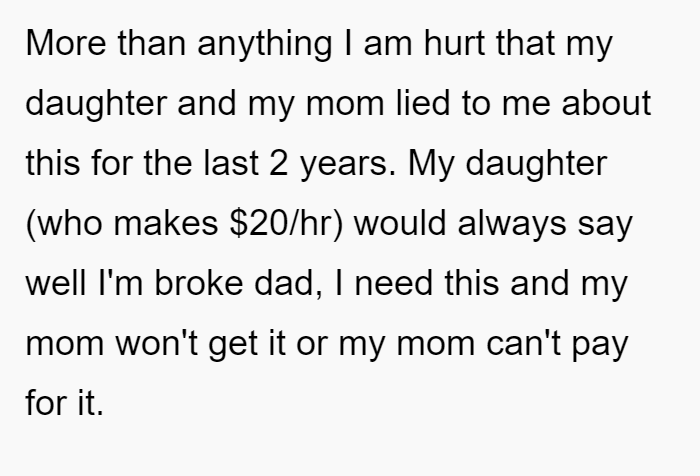
Task: Click the word "More" at paragraph start
Action: tap(66, 43)
